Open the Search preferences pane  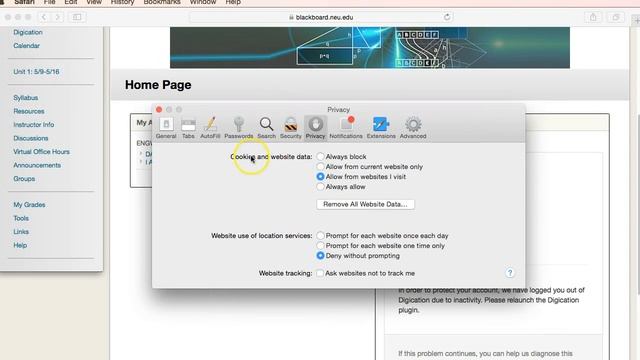click(x=267, y=128)
